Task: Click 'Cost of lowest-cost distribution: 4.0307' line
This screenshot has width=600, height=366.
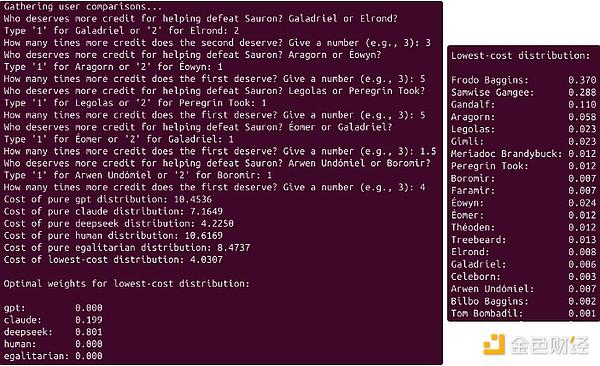Action: (x=113, y=260)
